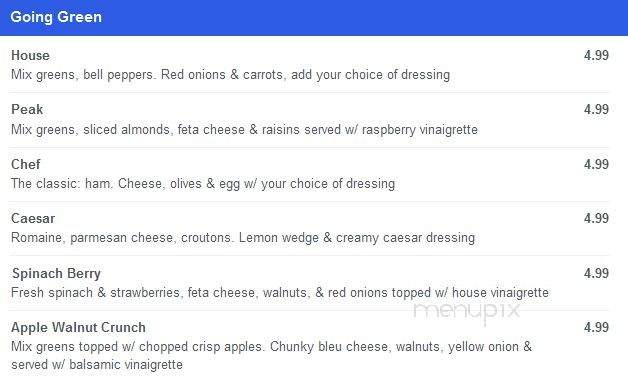Click the Going Green section header
The image size is (628, 379).
pyautogui.click(x=314, y=18)
